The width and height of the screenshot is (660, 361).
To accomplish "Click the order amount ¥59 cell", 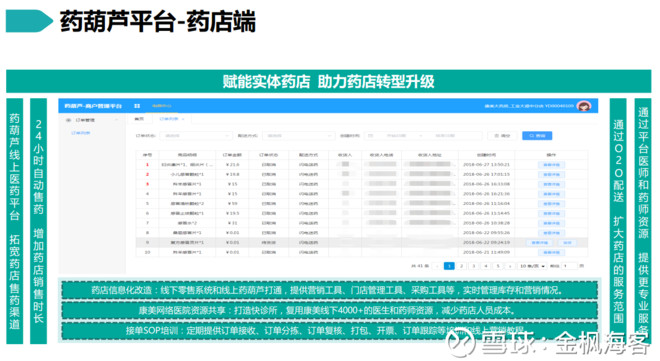I will click(x=232, y=204).
